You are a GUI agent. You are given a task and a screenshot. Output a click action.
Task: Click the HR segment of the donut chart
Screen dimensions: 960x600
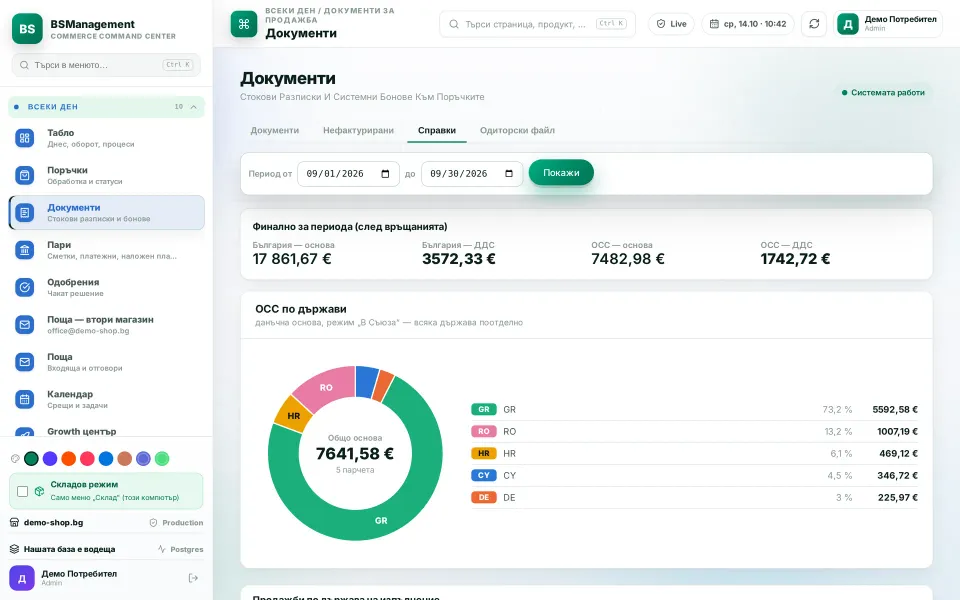click(x=294, y=415)
